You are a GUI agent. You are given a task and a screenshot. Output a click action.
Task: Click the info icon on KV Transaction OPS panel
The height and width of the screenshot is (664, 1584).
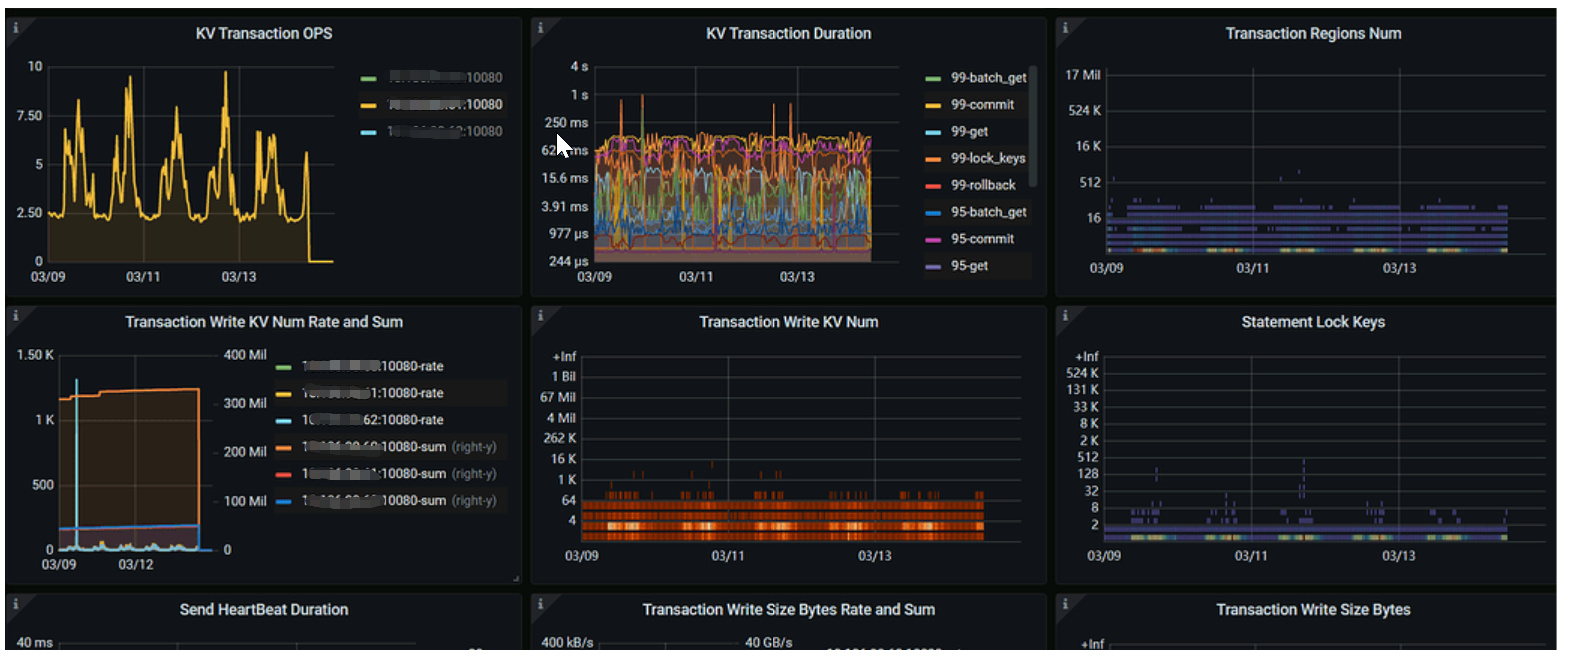[15, 27]
